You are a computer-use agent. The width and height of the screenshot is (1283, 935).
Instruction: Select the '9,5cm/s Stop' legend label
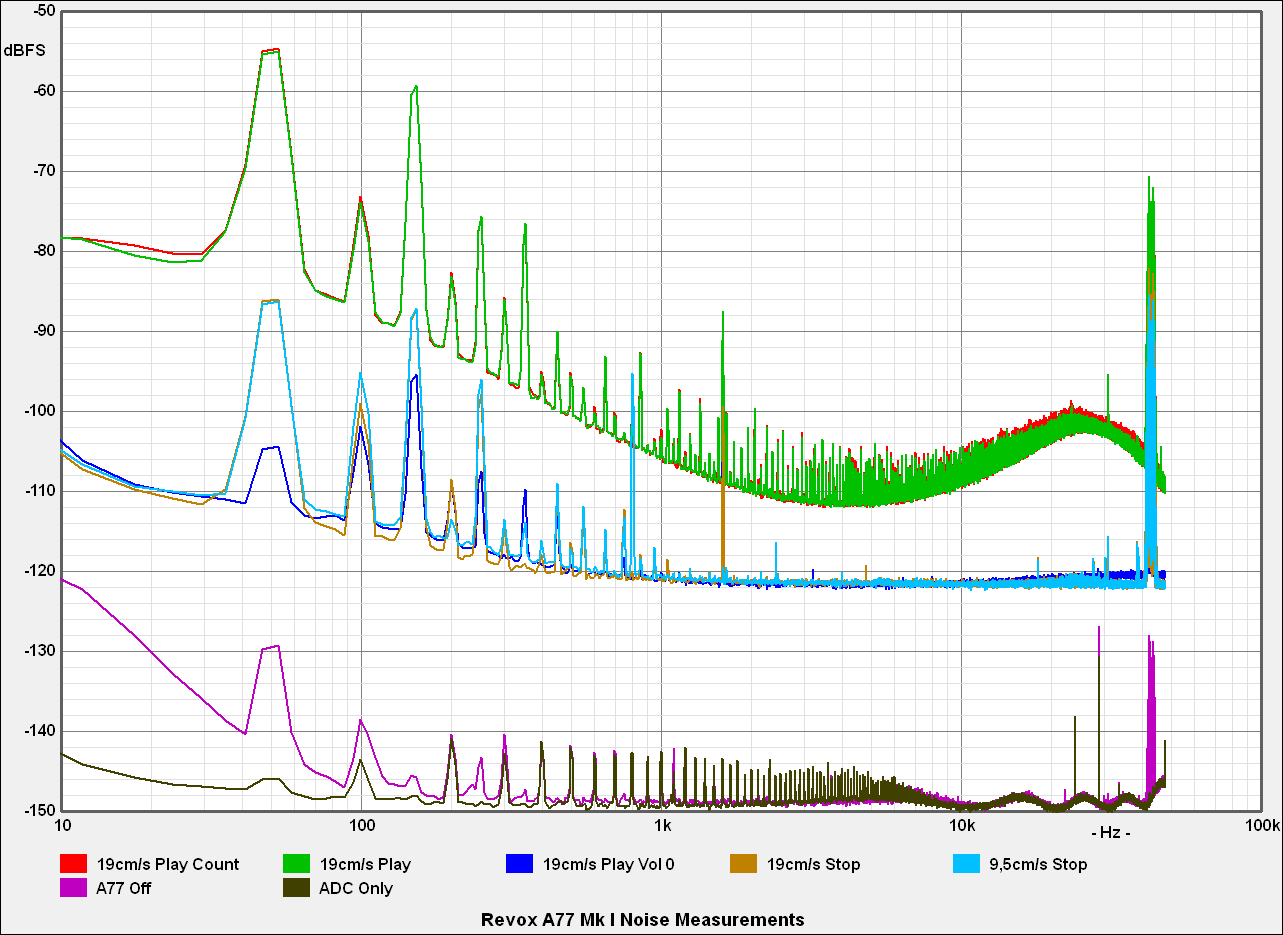pos(1038,864)
